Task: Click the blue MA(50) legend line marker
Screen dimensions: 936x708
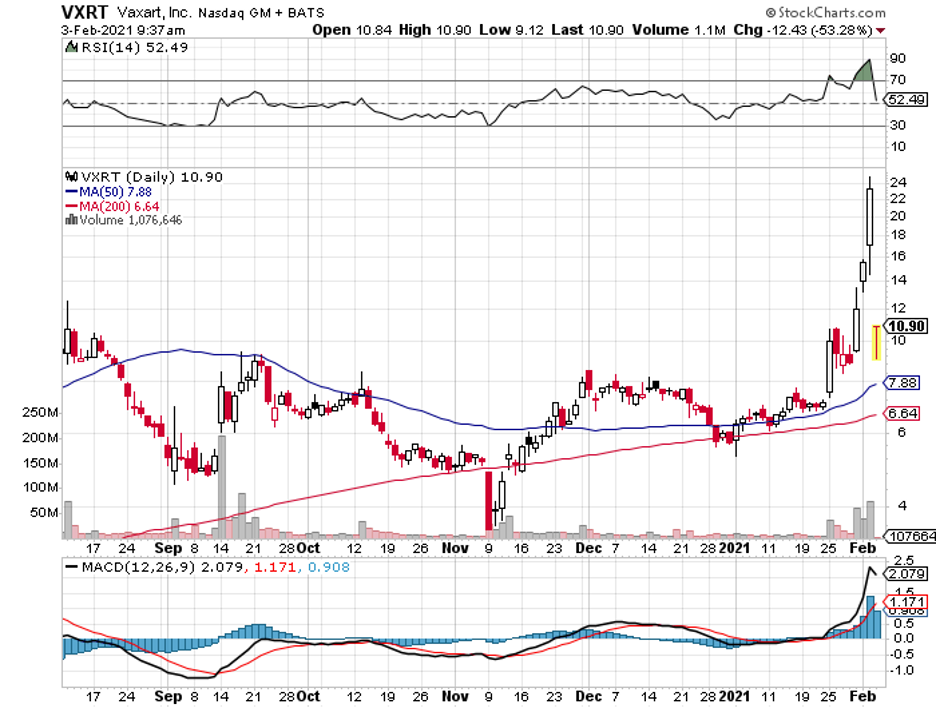Action: point(71,192)
